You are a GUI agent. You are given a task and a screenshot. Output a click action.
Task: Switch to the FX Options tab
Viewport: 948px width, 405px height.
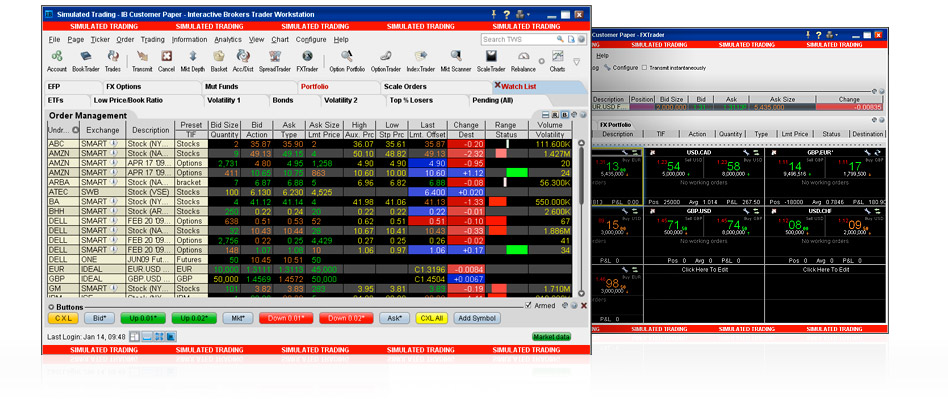(x=123, y=86)
